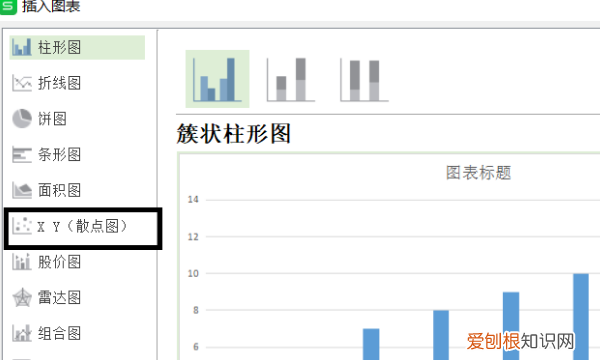Image resolution: width=600 pixels, height=360 pixels.
Task: Click the 簇状柱形图 heading
Action: (234, 134)
